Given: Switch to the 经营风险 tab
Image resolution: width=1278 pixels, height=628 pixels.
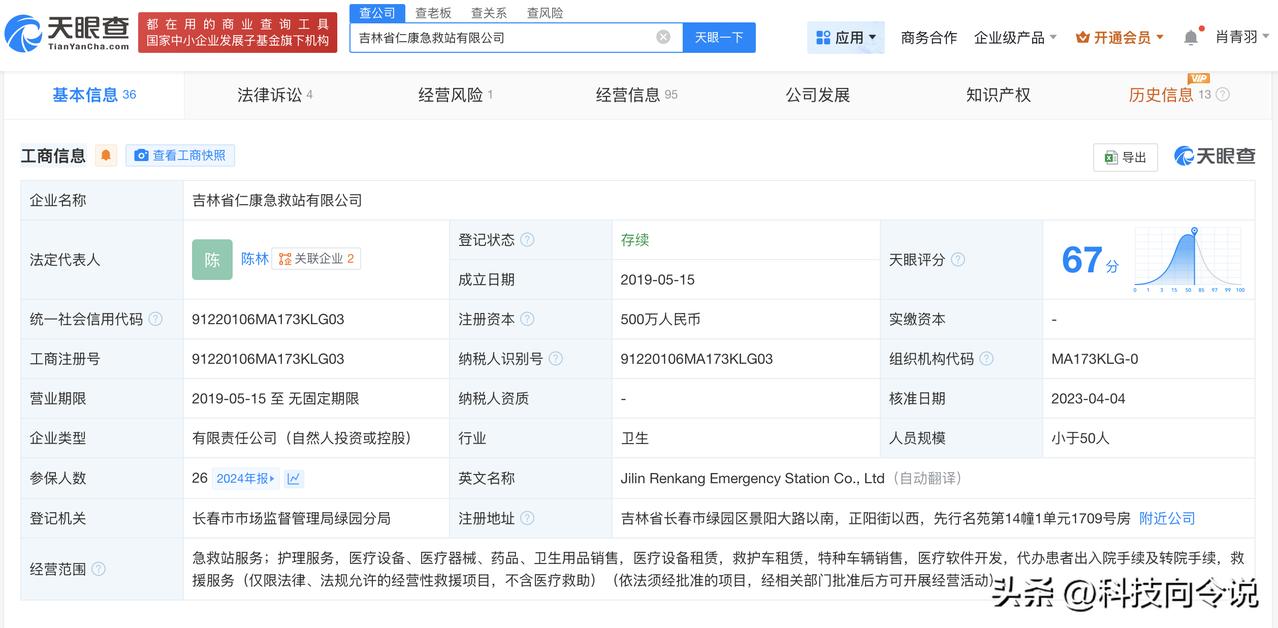Looking at the screenshot, I should coord(455,95).
